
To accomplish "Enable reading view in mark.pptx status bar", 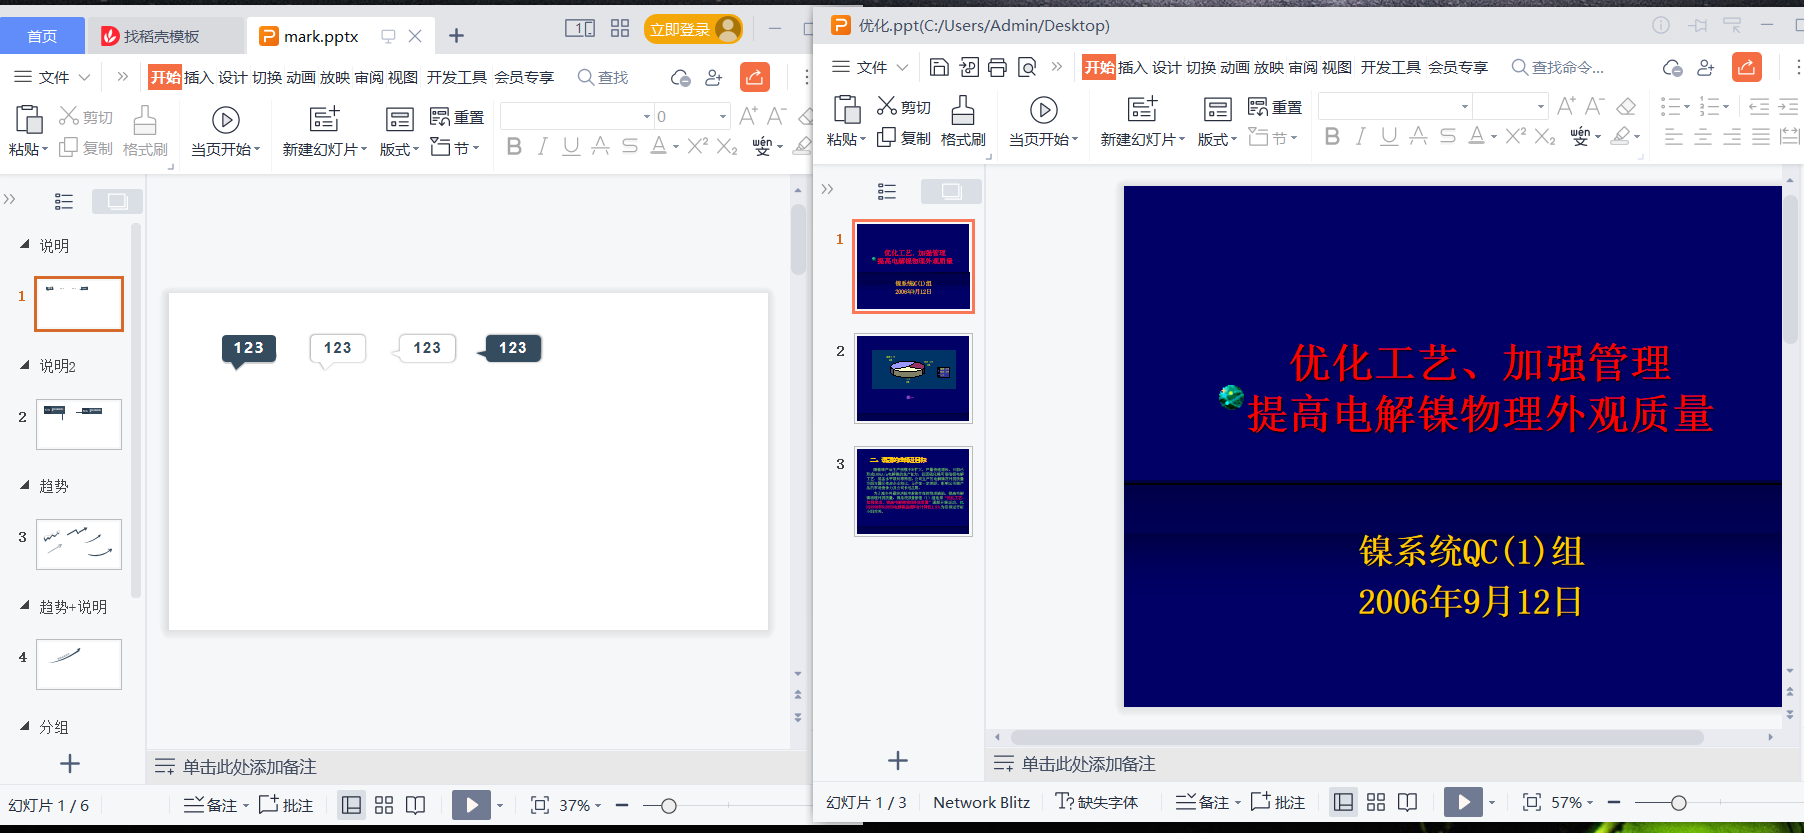I will (x=416, y=805).
